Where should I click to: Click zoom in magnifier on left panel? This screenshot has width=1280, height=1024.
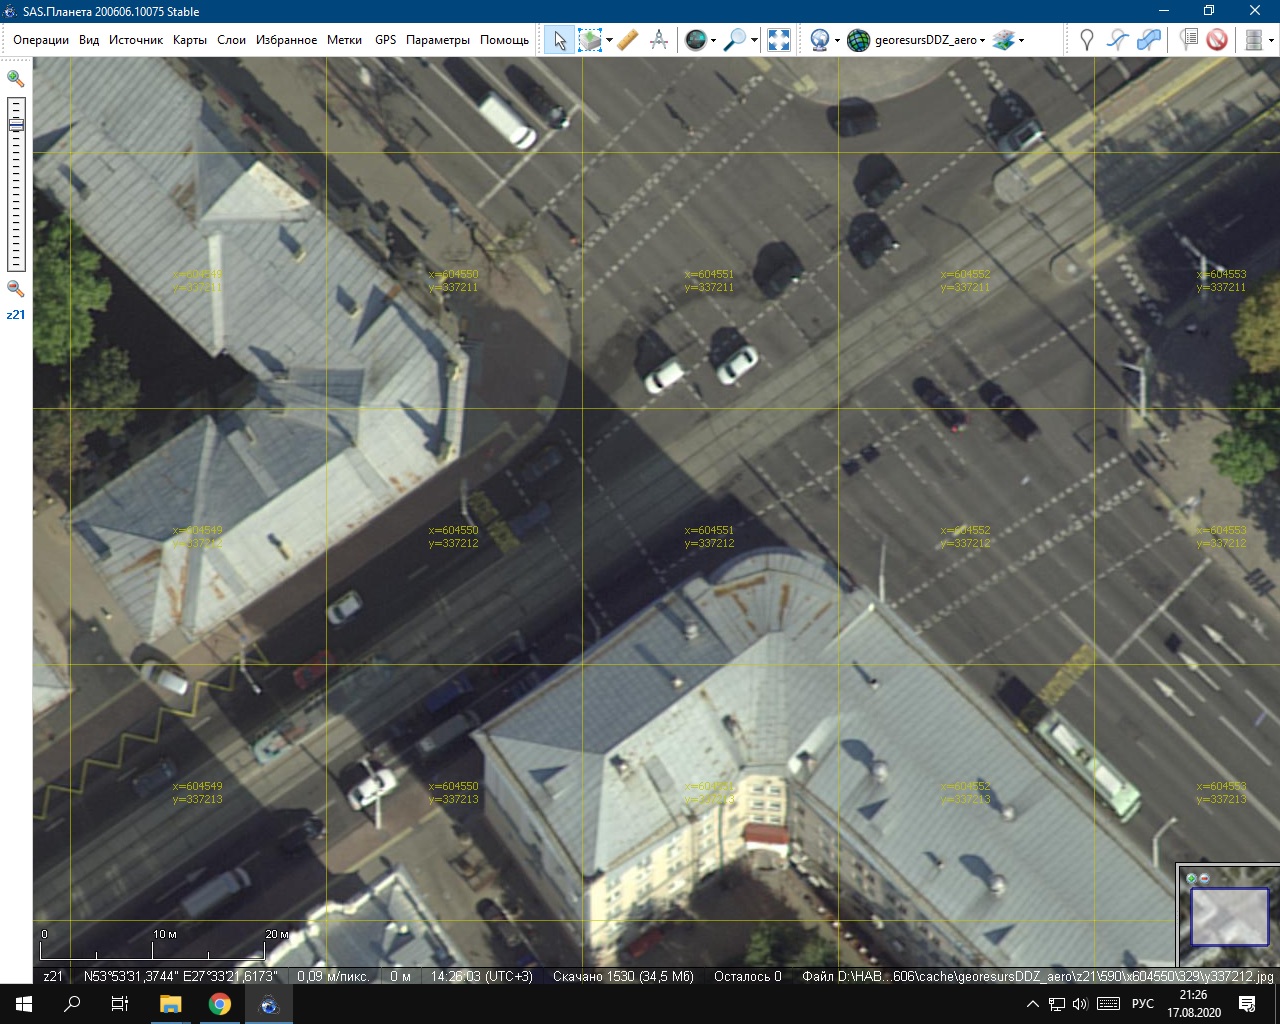[16, 78]
